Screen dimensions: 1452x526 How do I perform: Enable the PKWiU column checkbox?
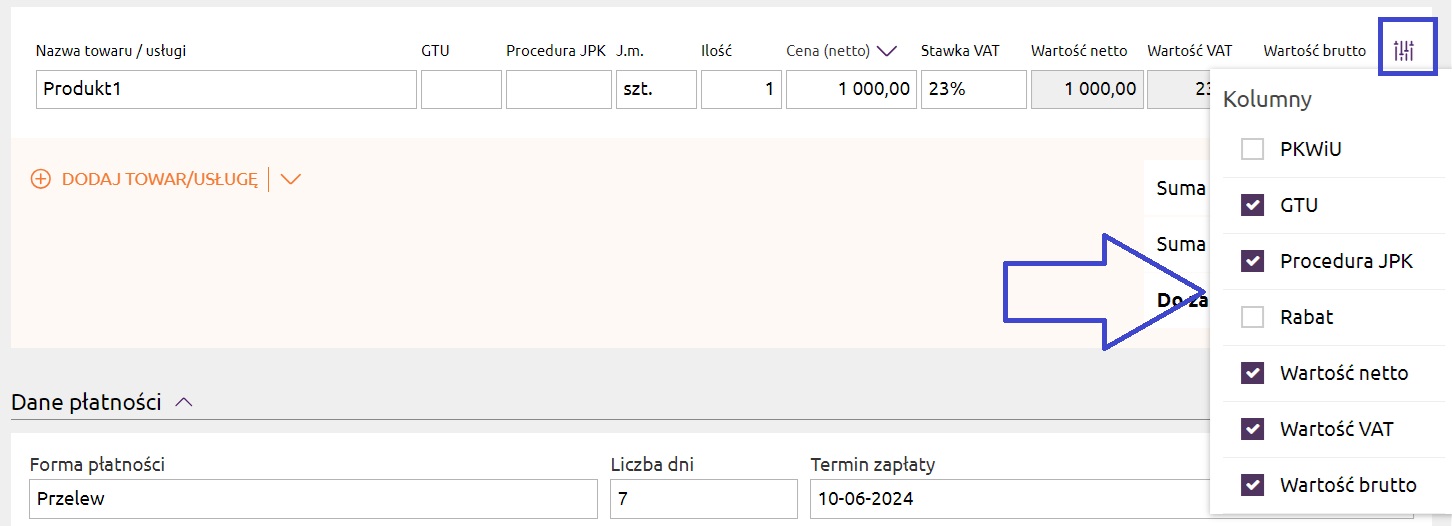(x=1252, y=149)
